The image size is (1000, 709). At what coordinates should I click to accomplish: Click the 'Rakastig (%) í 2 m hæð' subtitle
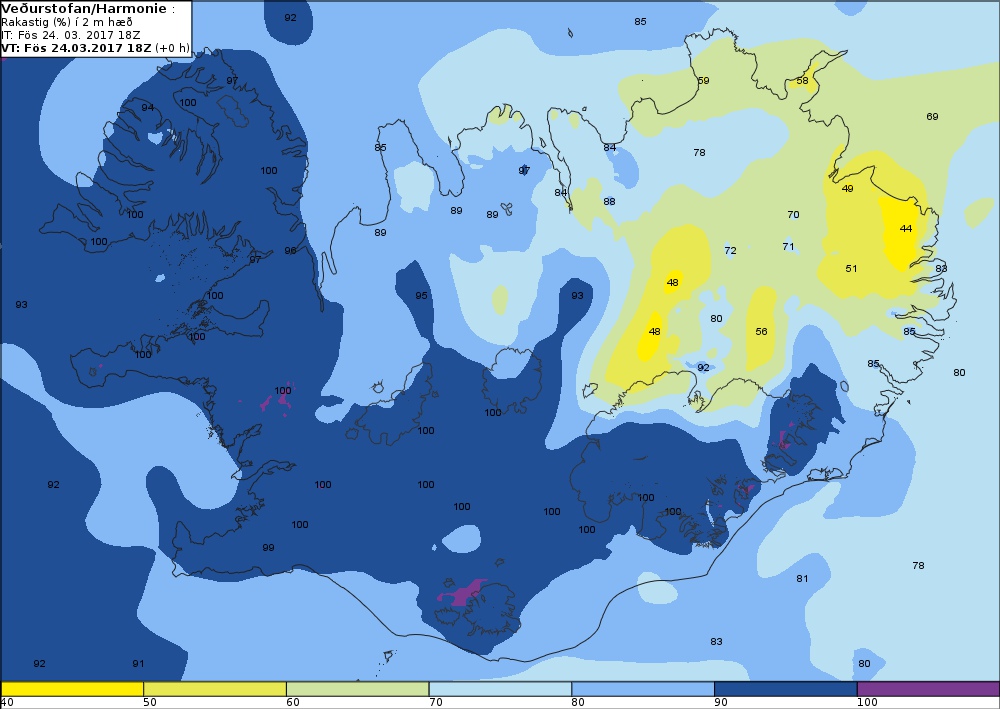pos(66,22)
